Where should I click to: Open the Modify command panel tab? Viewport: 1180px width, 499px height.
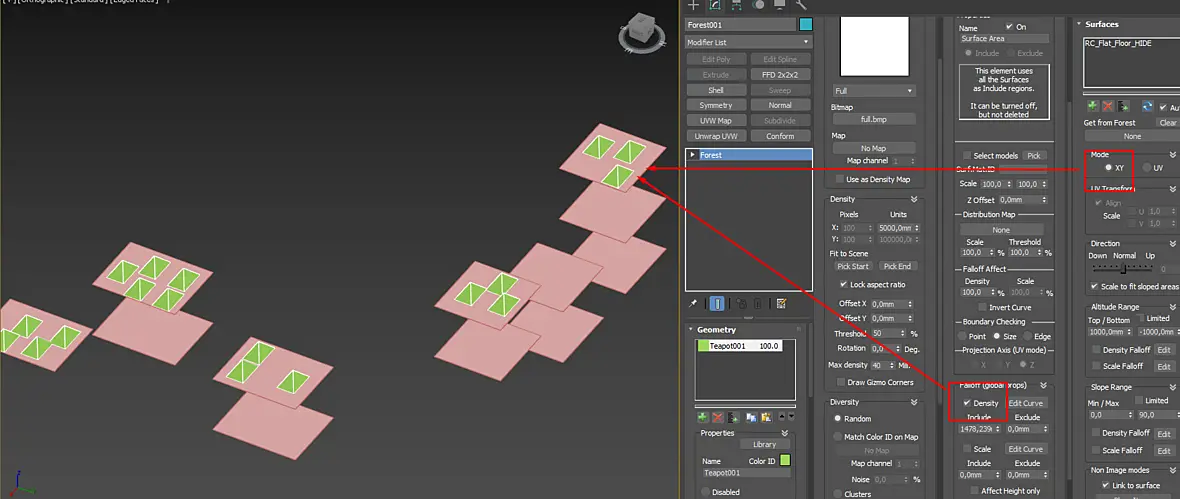715,5
